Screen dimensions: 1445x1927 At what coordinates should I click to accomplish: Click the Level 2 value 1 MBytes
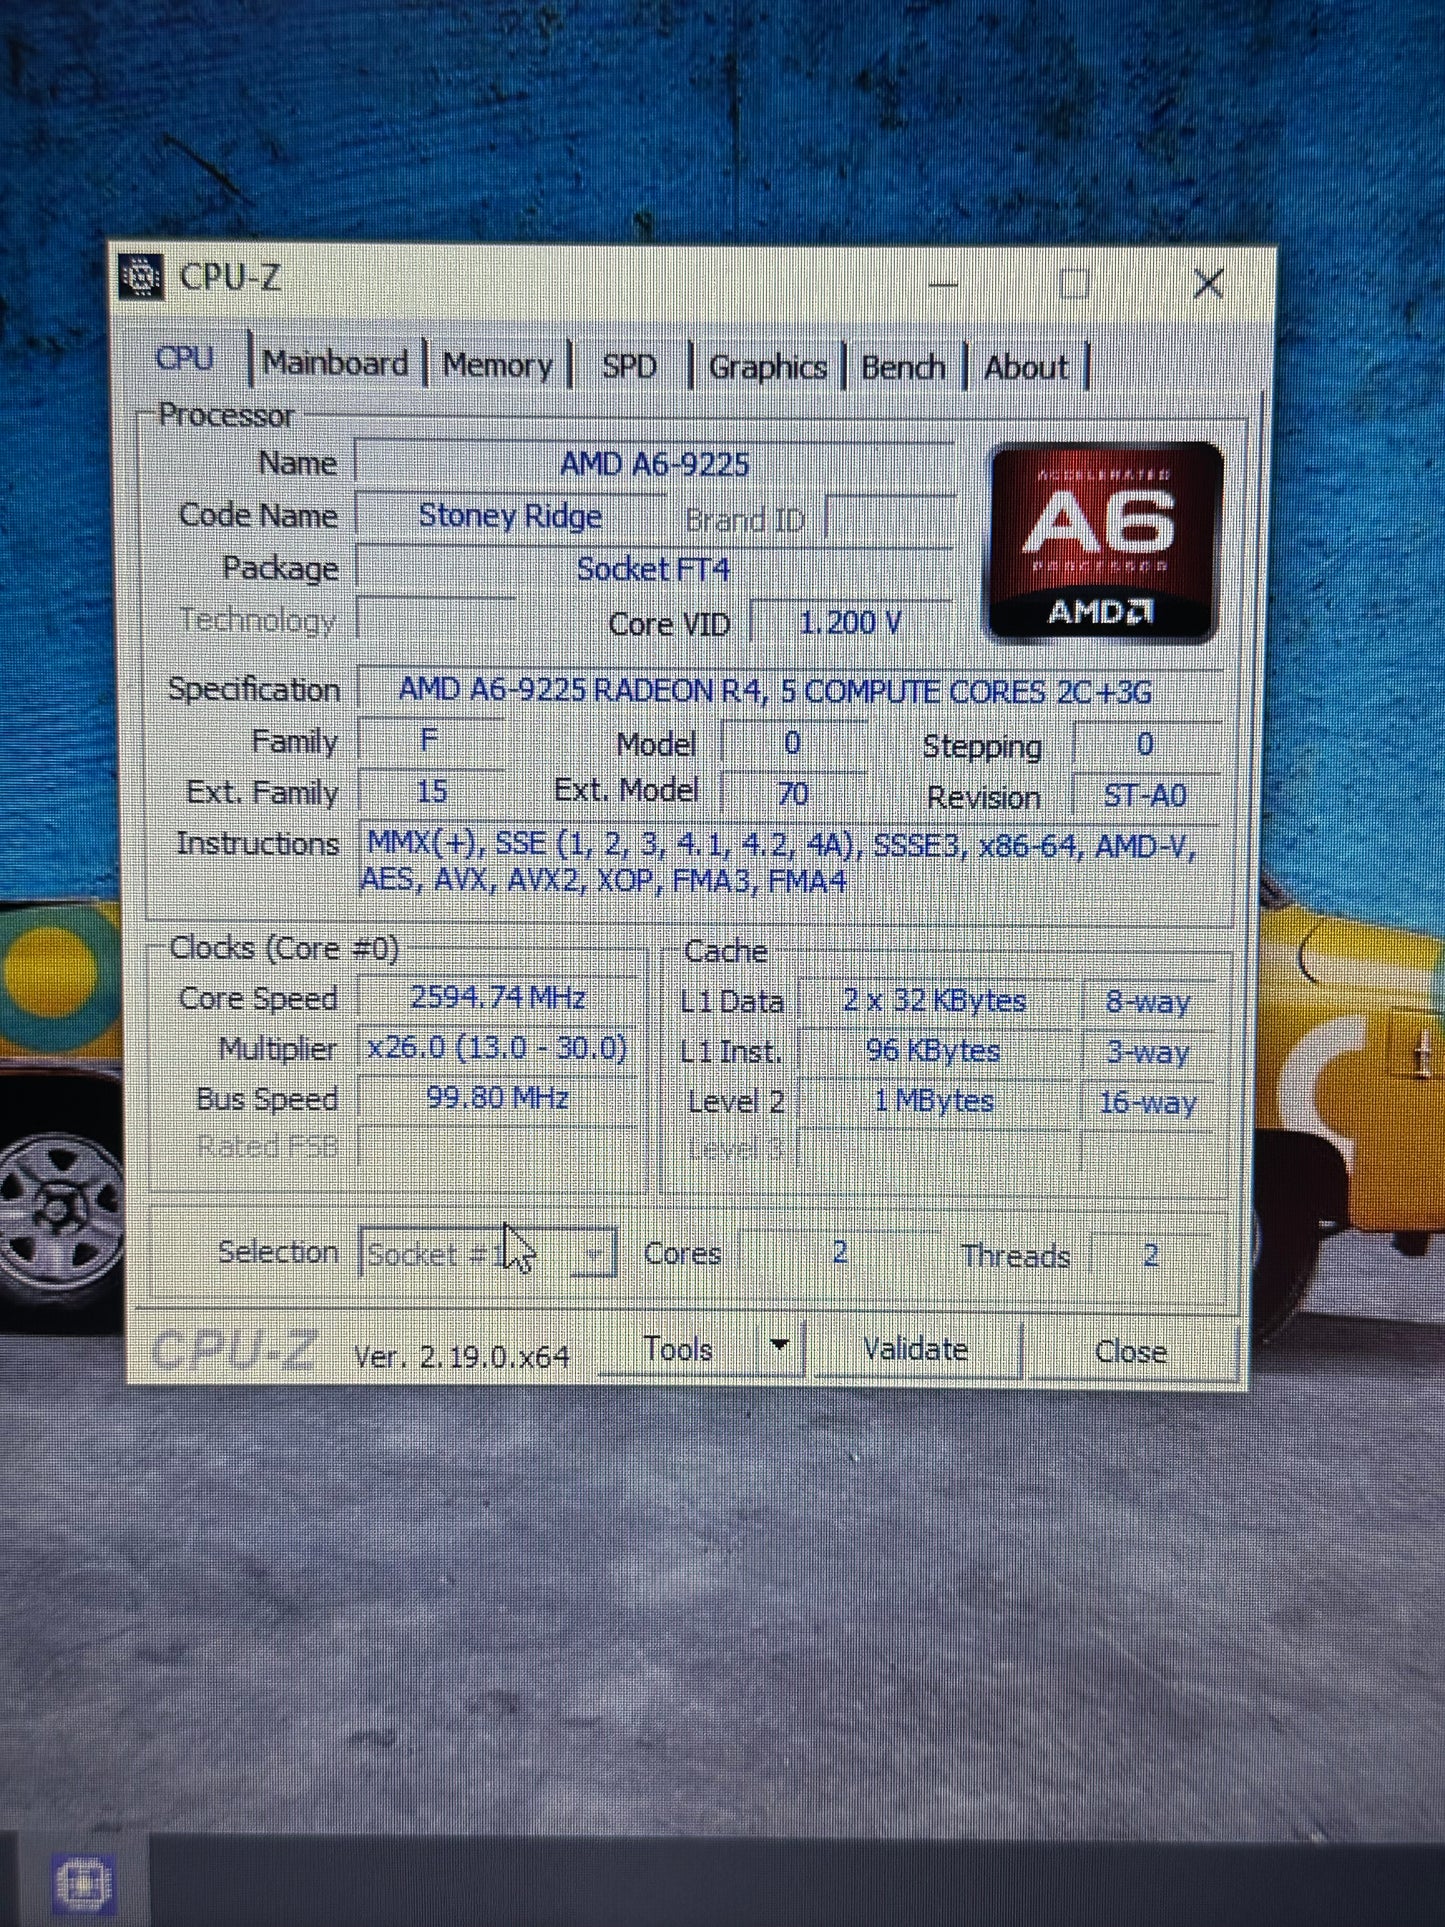pos(934,1101)
